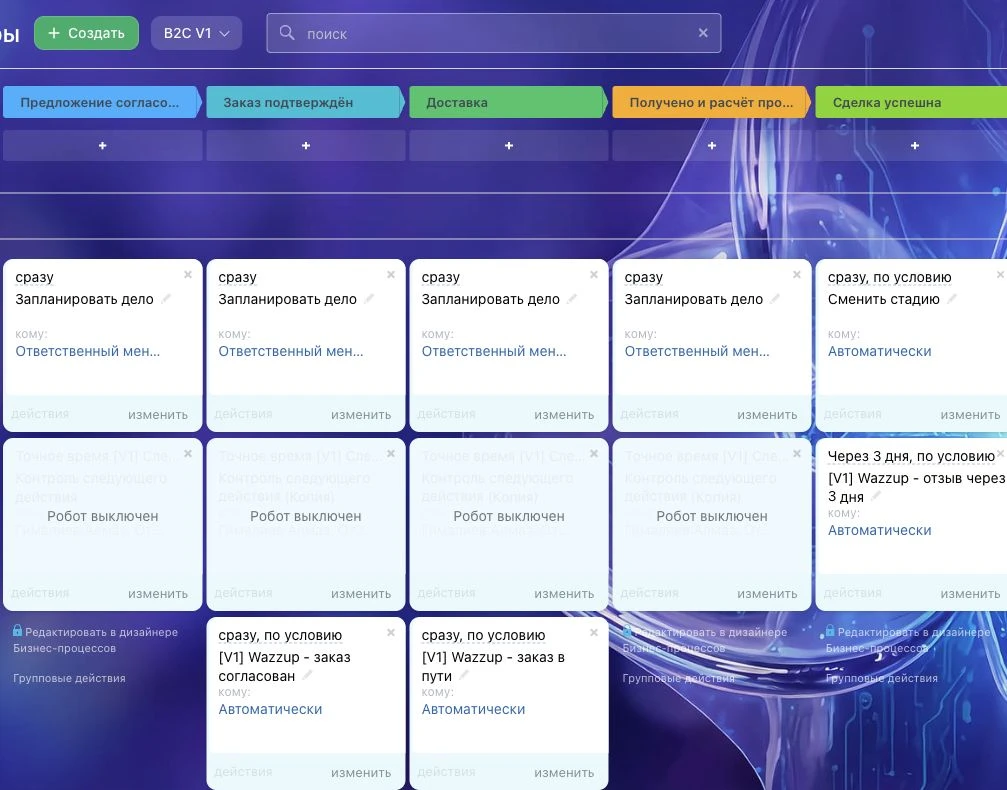Select the Заказ подтверждён stage
The height and width of the screenshot is (790, 1007).
304,102
